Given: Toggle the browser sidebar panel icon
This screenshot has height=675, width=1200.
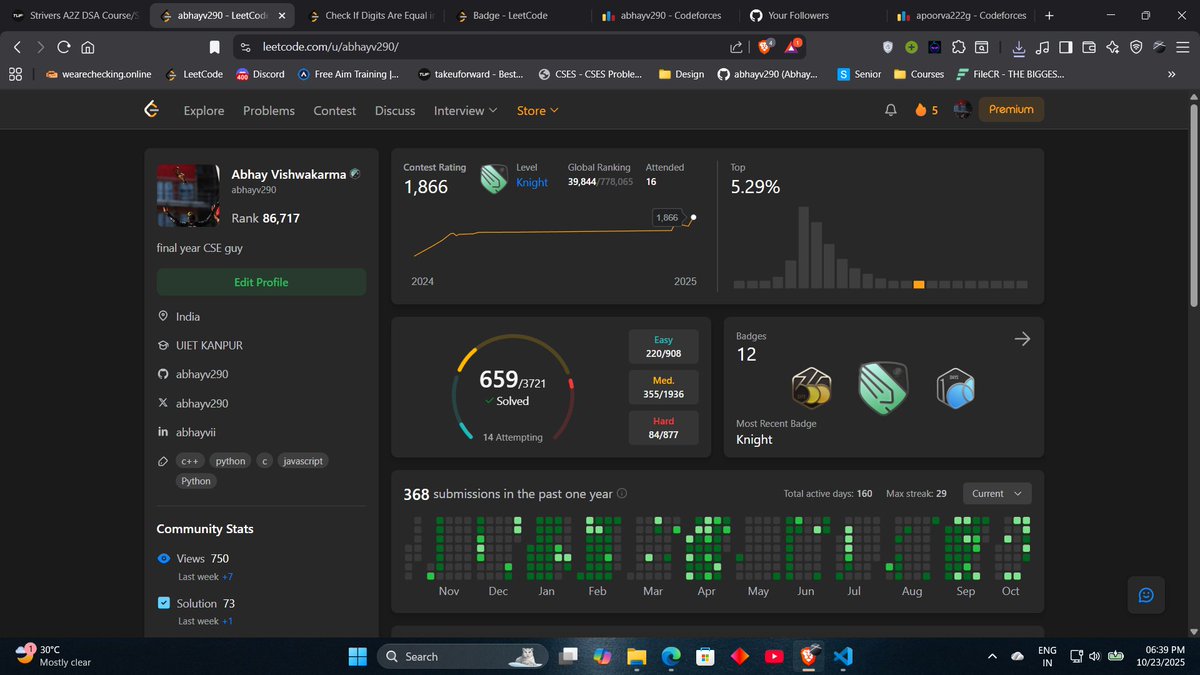Looking at the screenshot, I should 1065,46.
